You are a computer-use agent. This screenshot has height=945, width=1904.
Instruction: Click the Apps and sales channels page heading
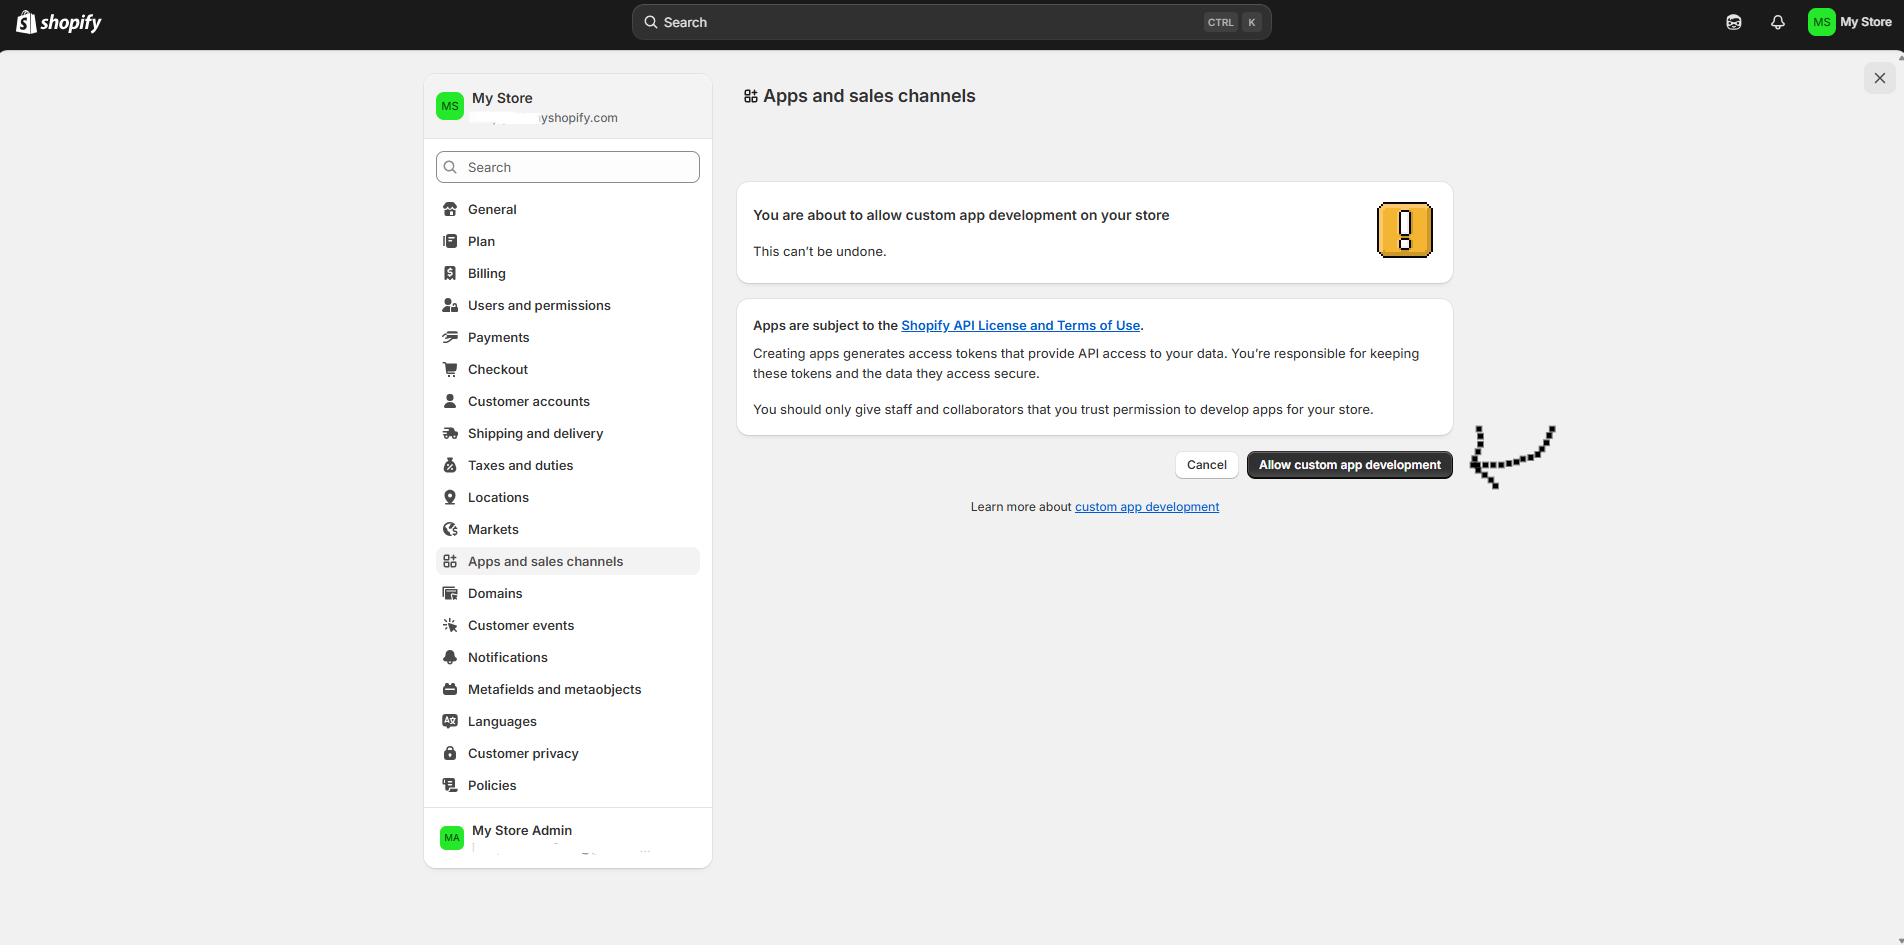869,96
